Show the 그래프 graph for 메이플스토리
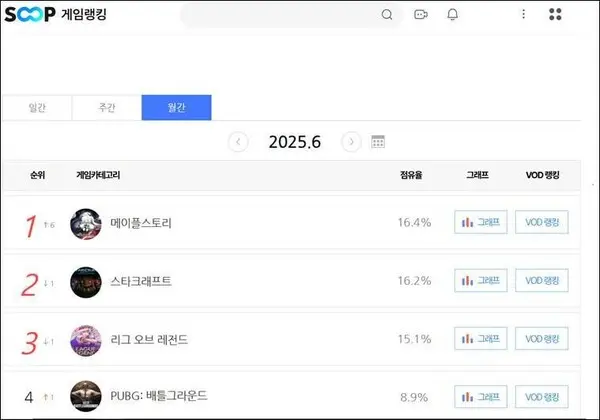The image size is (600, 420). tap(479, 223)
